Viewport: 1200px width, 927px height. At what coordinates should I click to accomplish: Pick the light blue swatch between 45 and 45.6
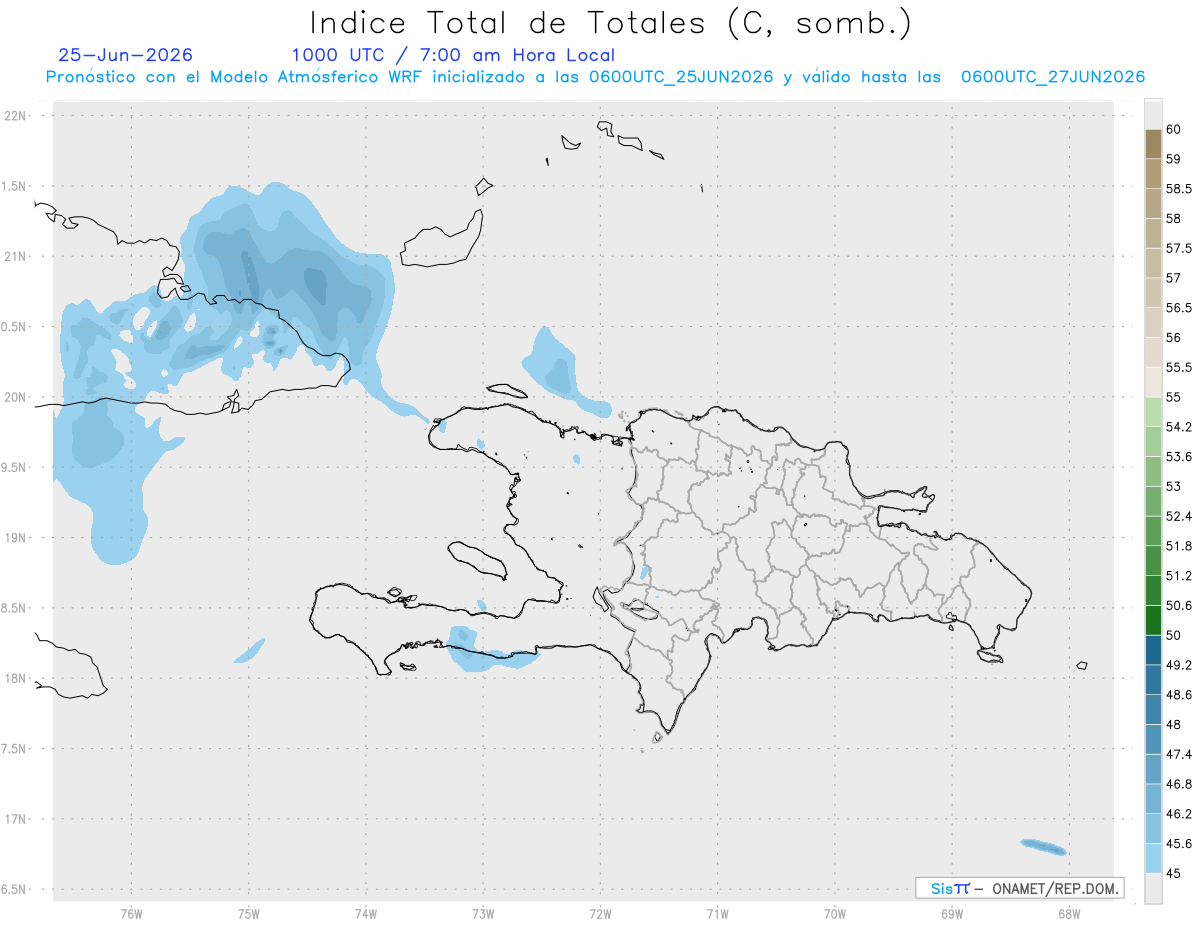[1153, 858]
